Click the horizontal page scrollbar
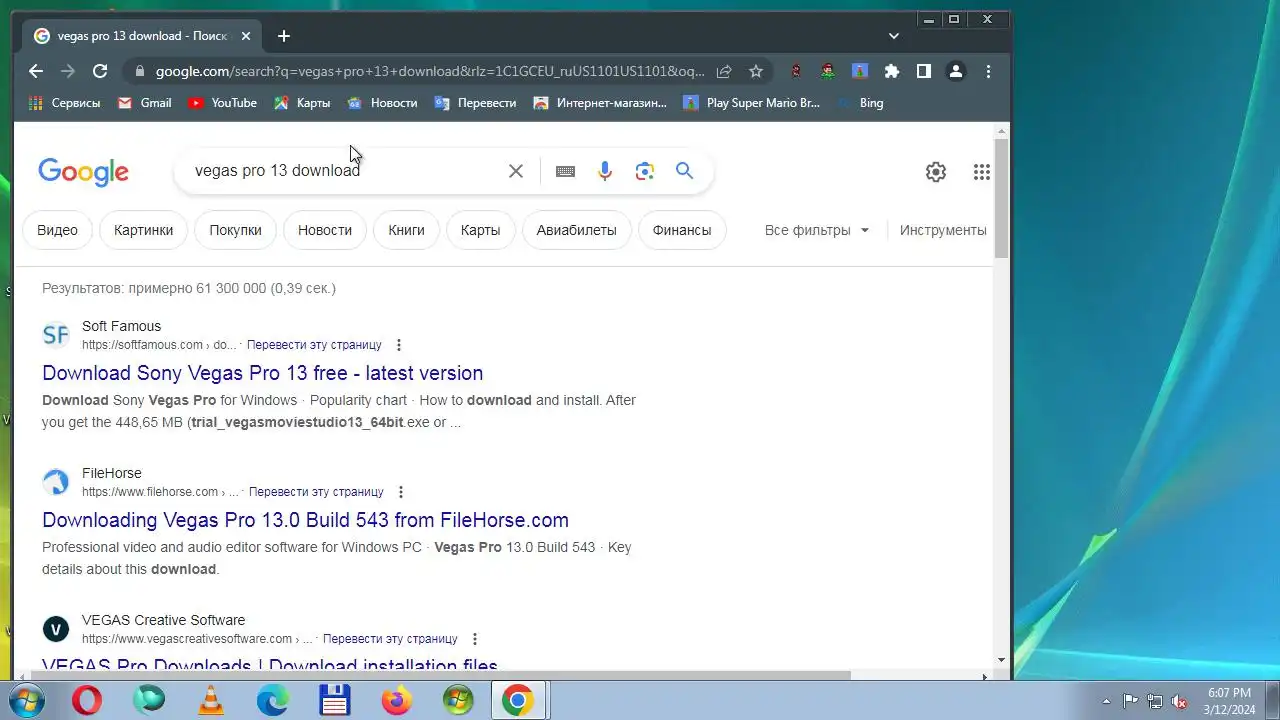 440,676
